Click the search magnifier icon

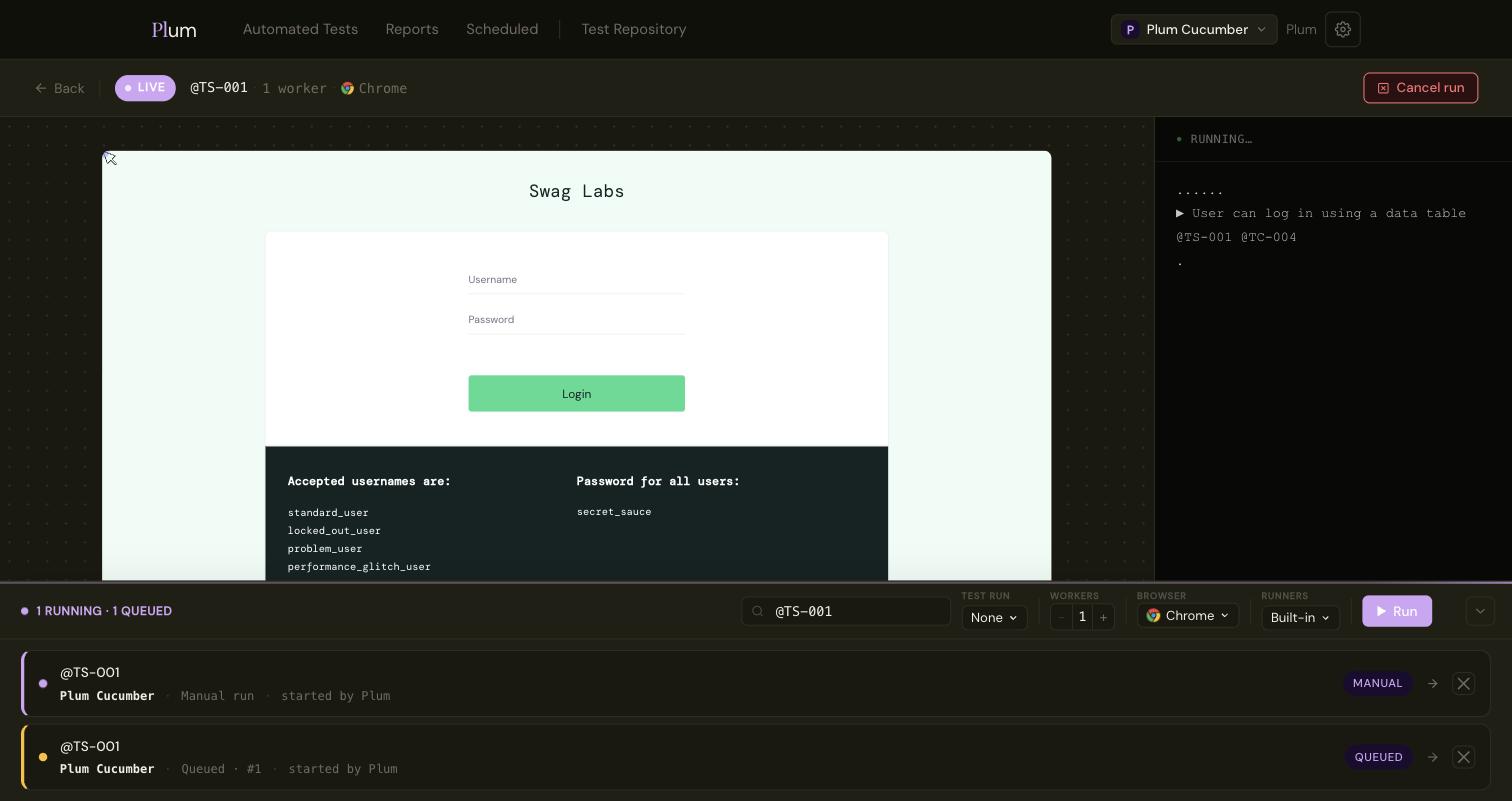pos(758,611)
